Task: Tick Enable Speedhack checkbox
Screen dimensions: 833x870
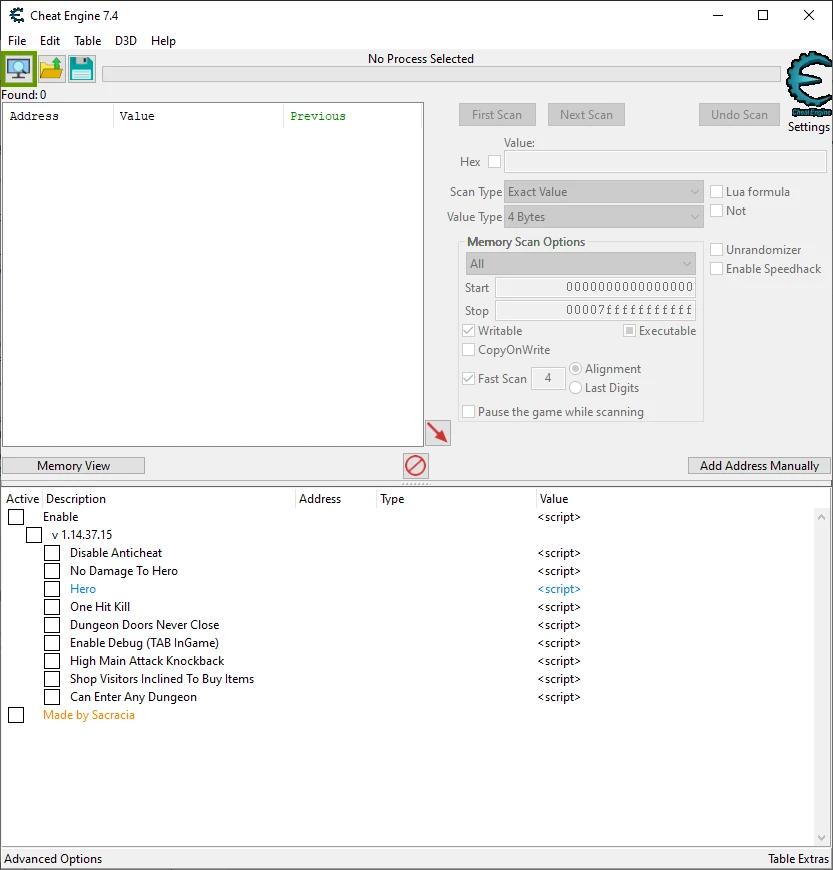Action: pos(716,269)
